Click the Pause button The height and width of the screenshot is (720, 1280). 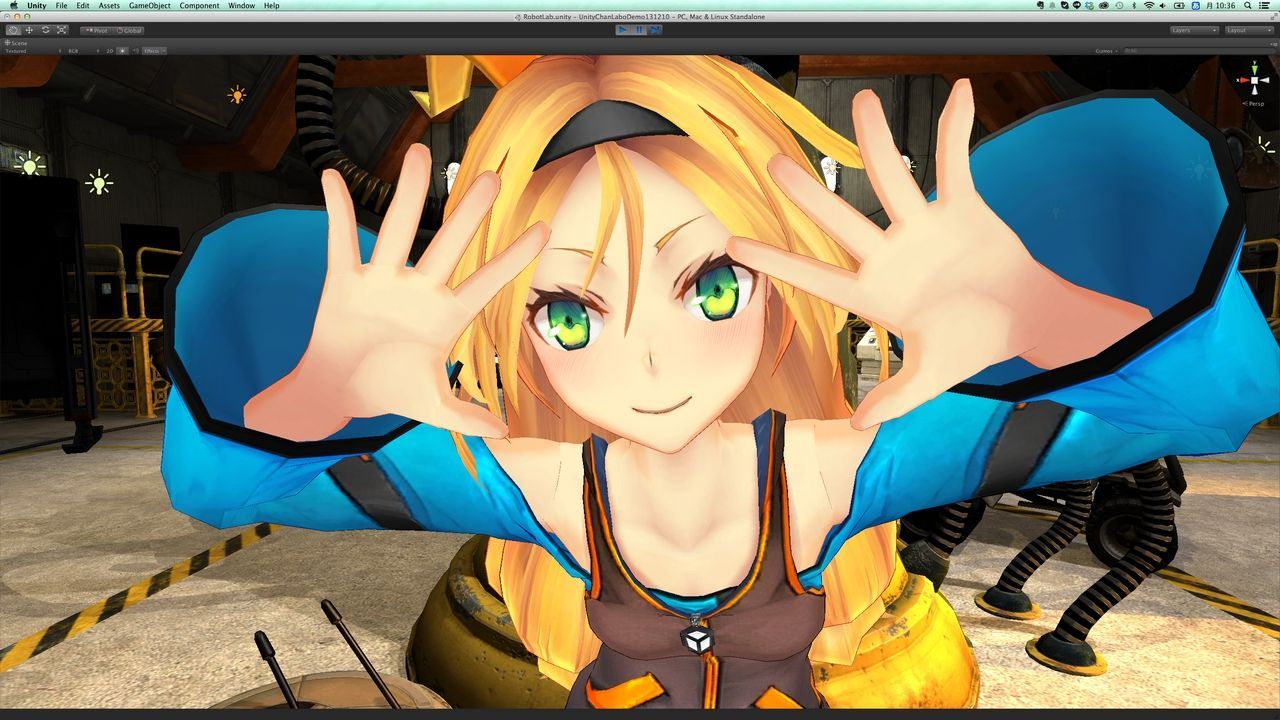click(x=639, y=30)
